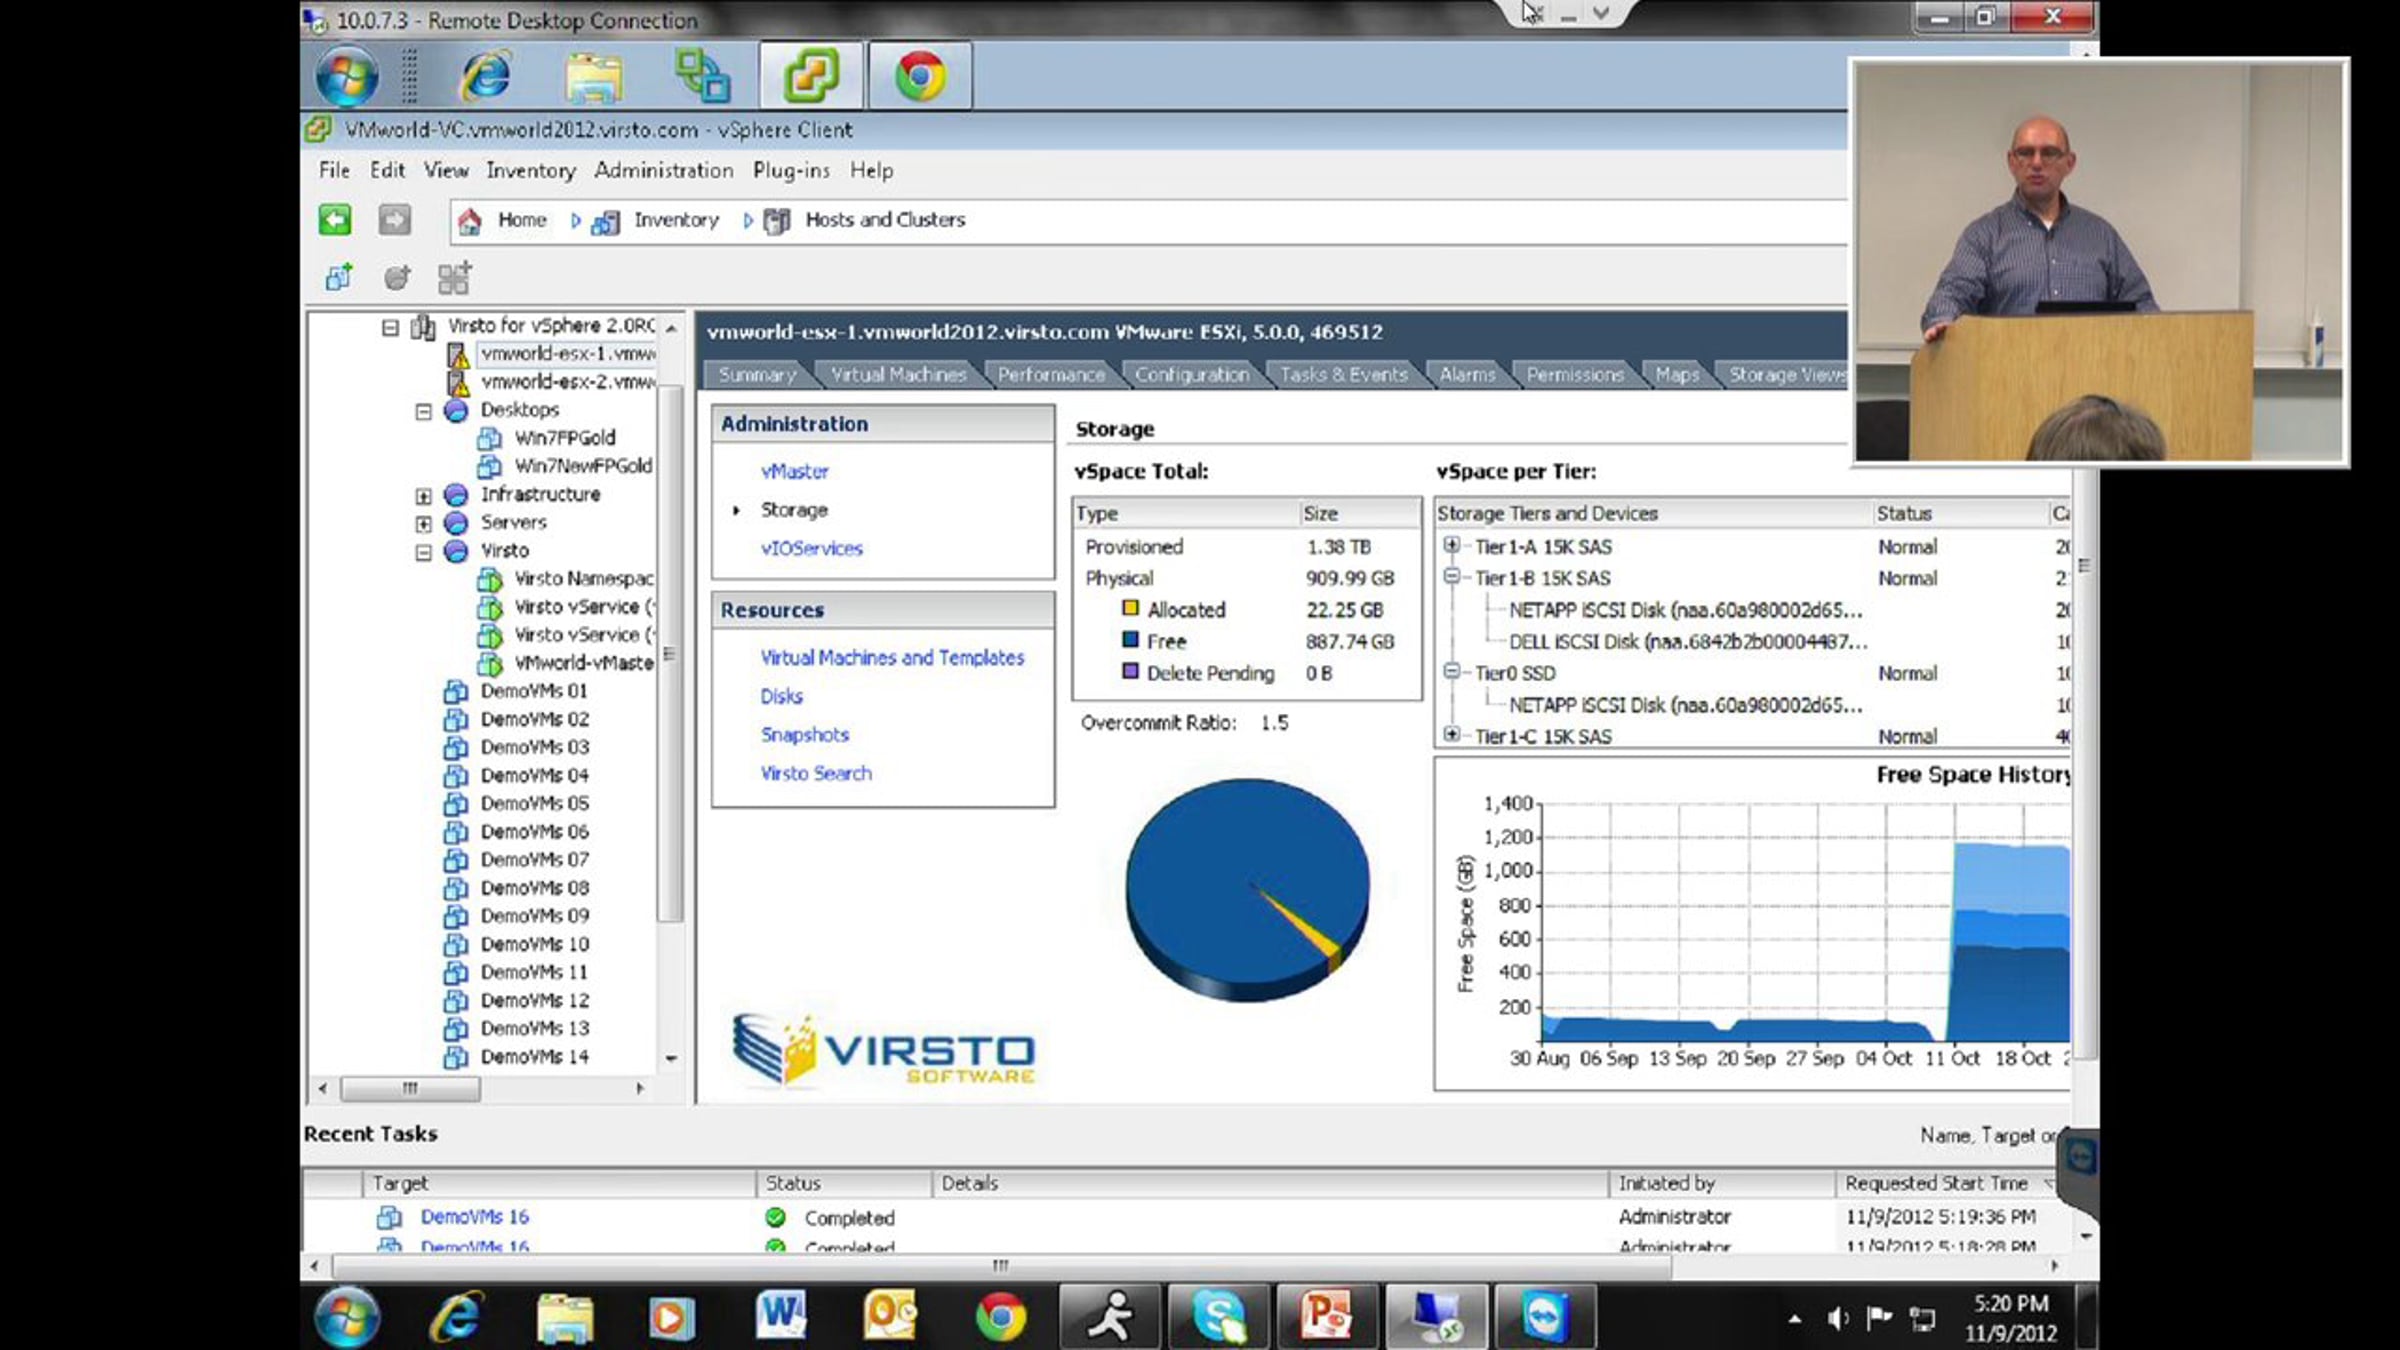2400x1350 pixels.
Task: Open the network devices icon in remote taskbar
Action: (x=703, y=76)
